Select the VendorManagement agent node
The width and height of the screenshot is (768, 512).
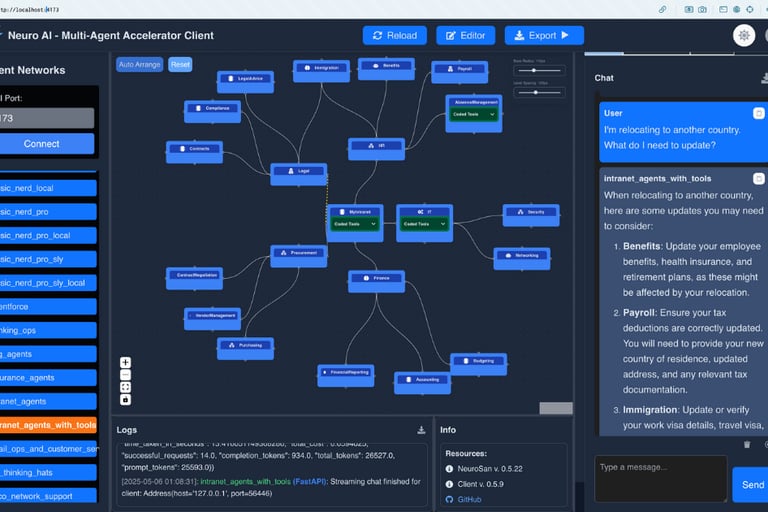coord(213,318)
